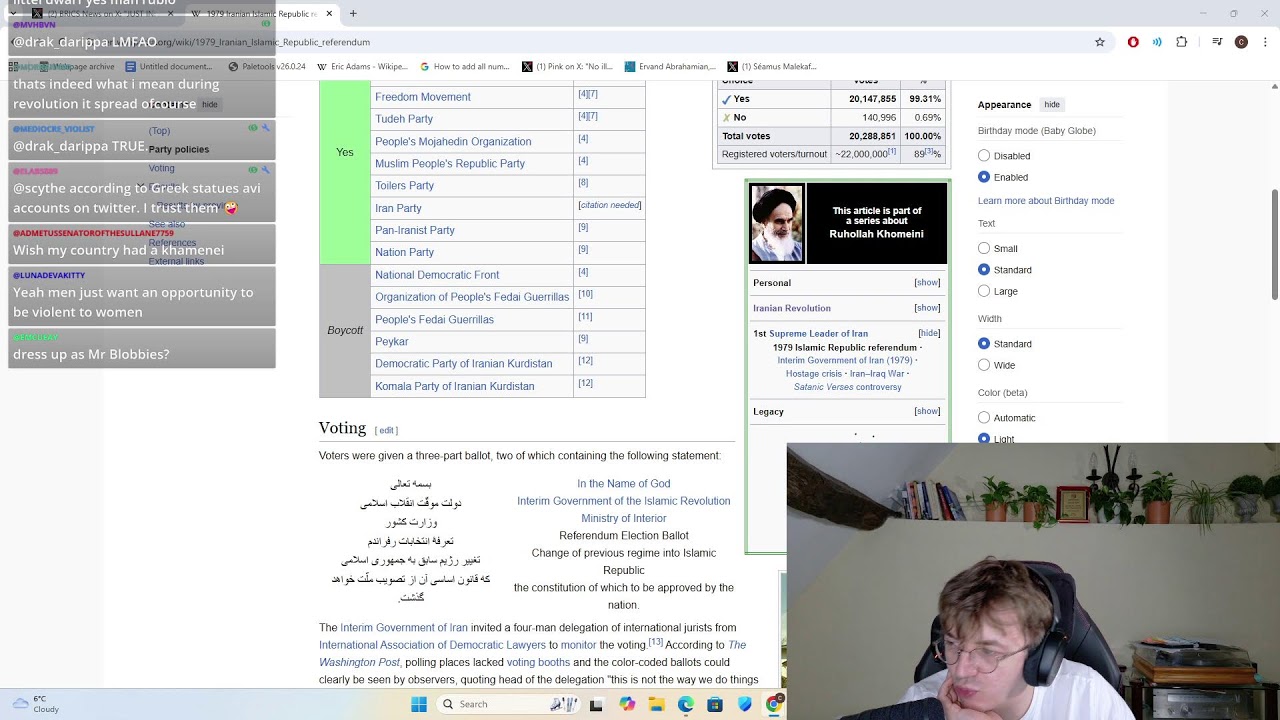
Task: Open Microsoft Store from the taskbar
Action: coord(715,704)
